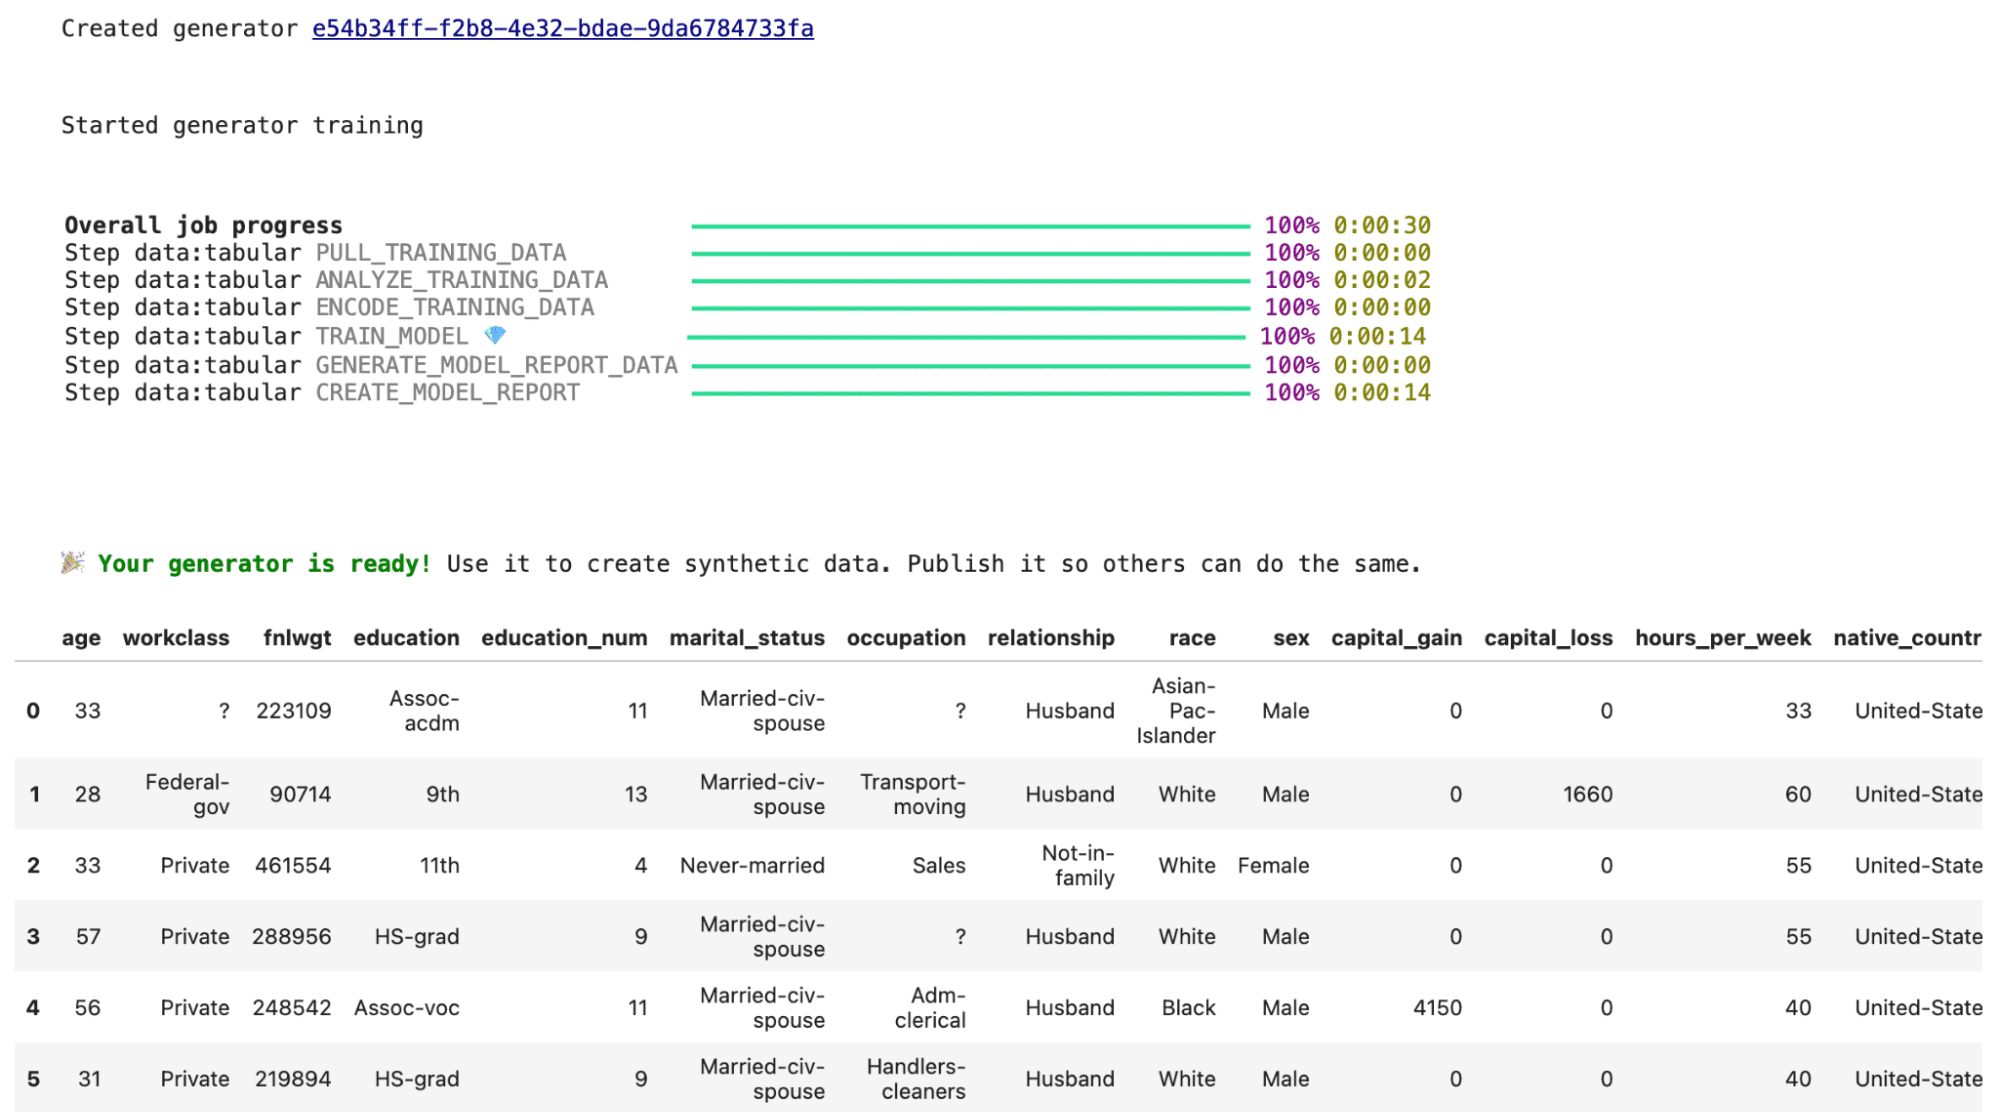Select the 'education_num' column header
This screenshot has height=1112, width=1999.
pos(564,638)
